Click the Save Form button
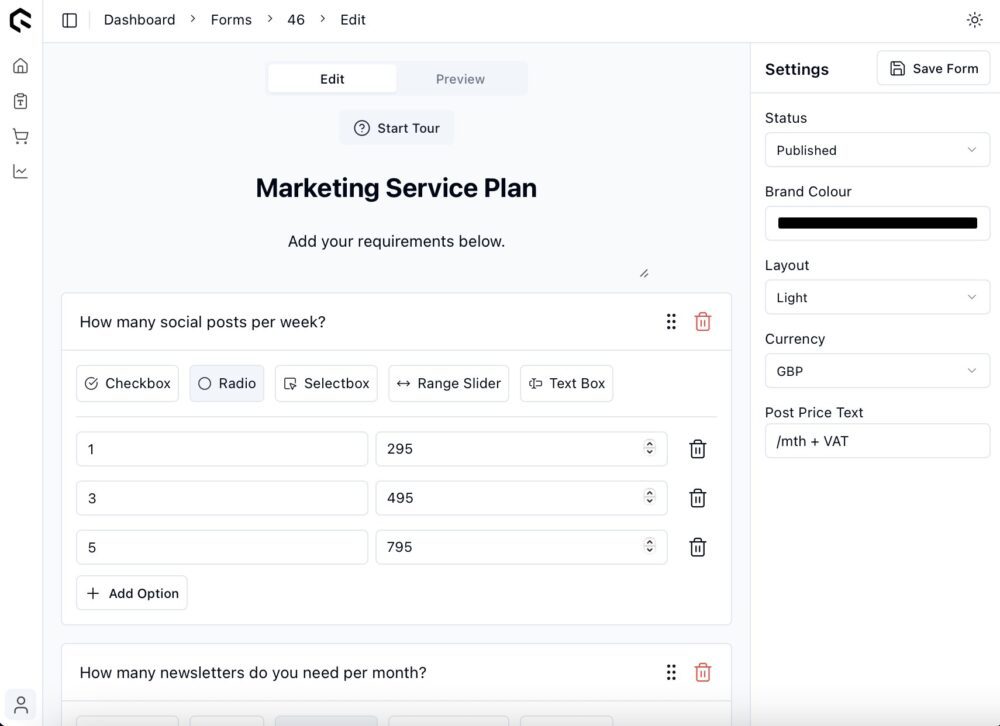The height and width of the screenshot is (726, 1000). [x=934, y=68]
